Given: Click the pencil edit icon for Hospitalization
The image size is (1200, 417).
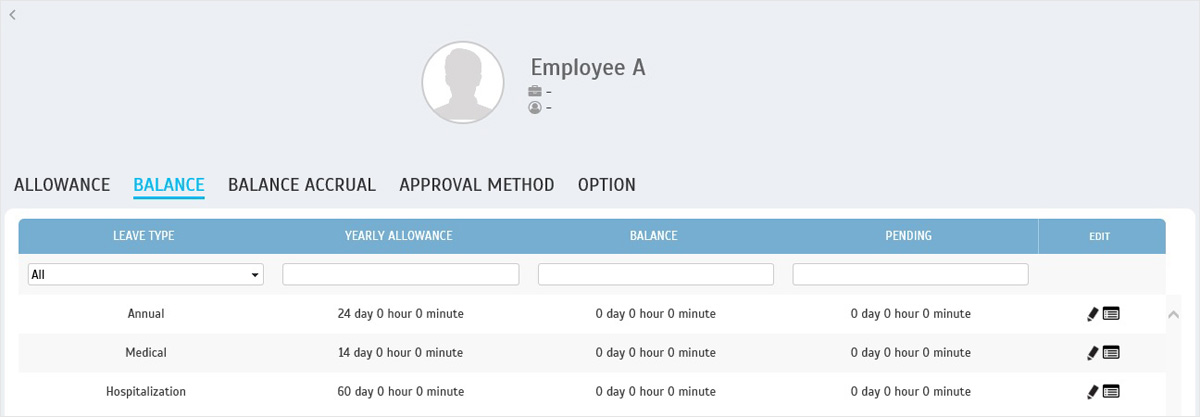Looking at the screenshot, I should point(1092,392).
